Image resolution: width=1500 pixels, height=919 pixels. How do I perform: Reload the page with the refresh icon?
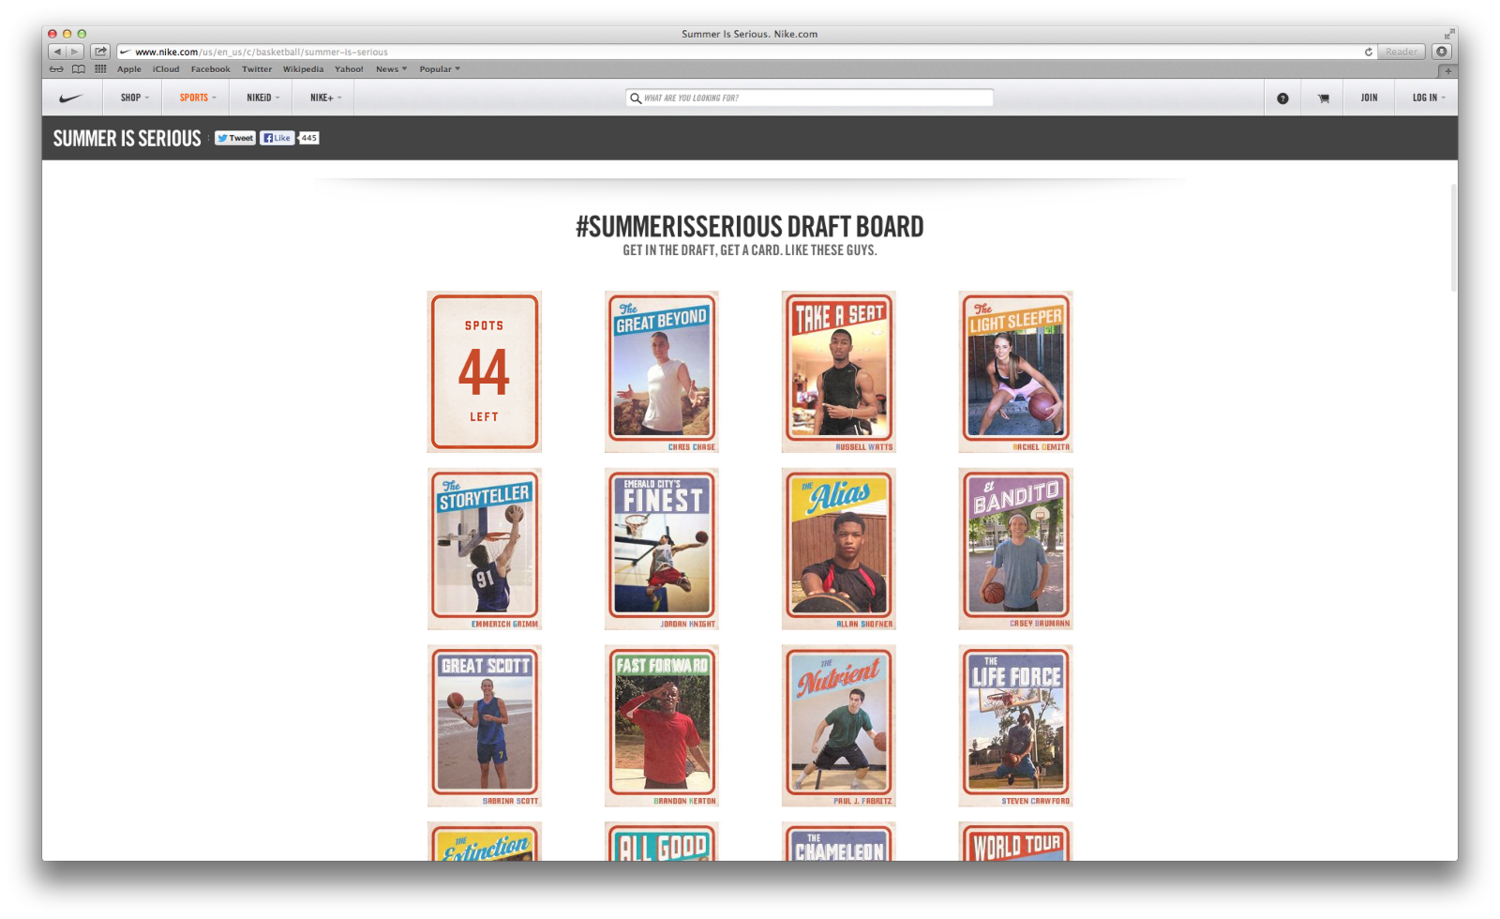coord(1368,52)
